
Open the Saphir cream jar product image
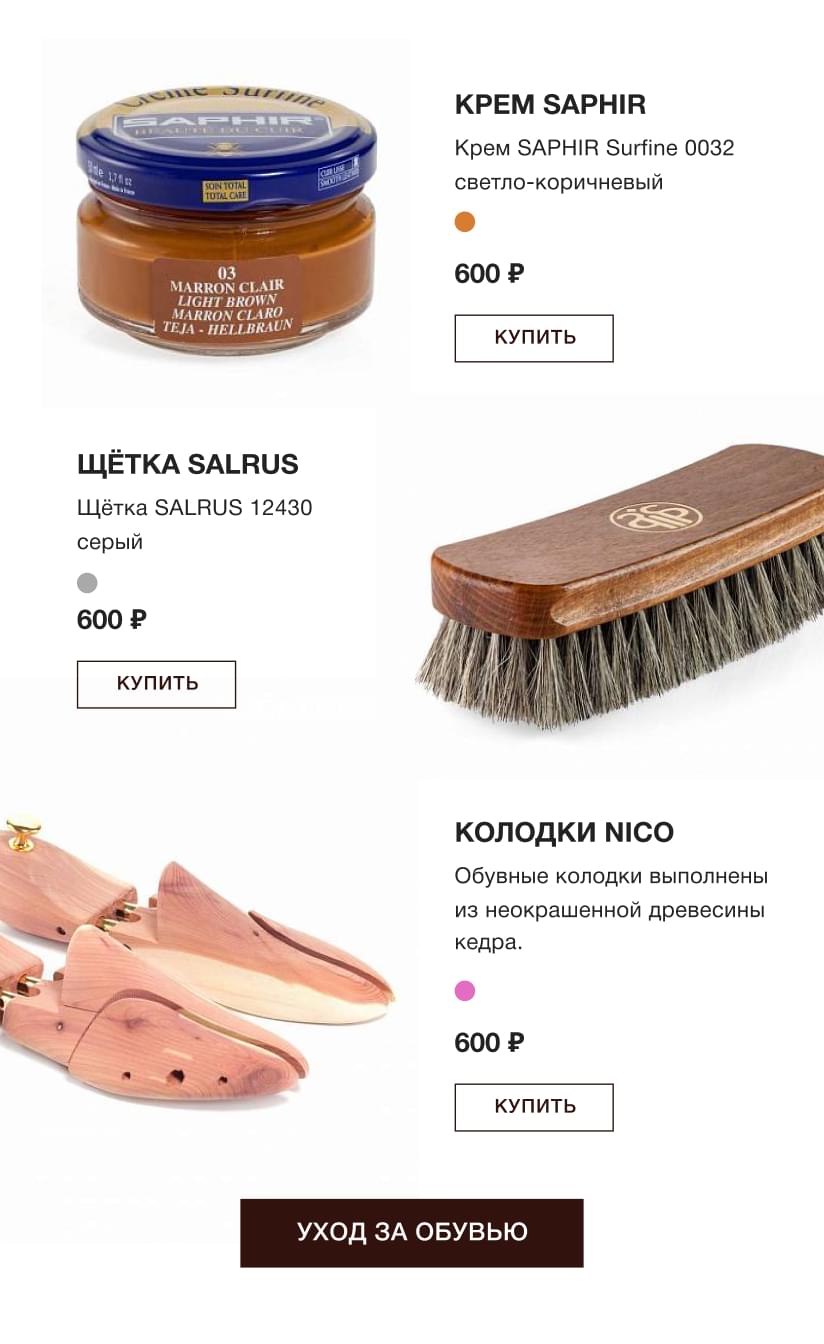pos(227,222)
